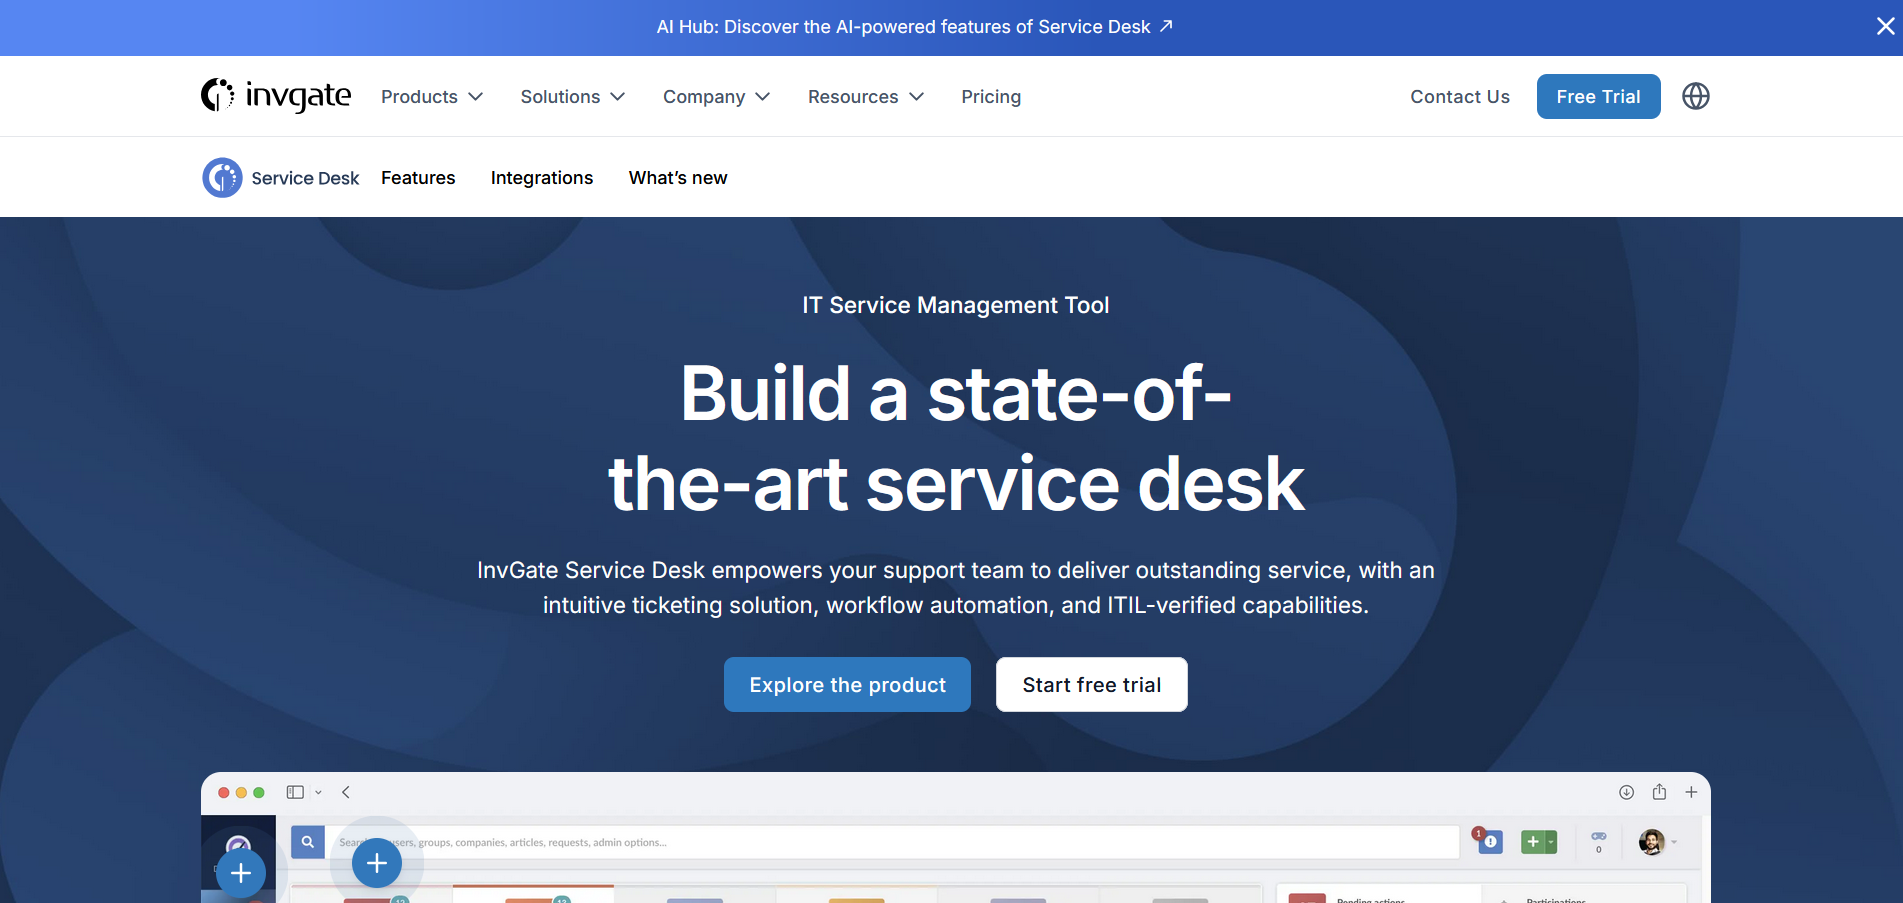
Task: Open the language selector globe icon
Action: pyautogui.click(x=1696, y=96)
